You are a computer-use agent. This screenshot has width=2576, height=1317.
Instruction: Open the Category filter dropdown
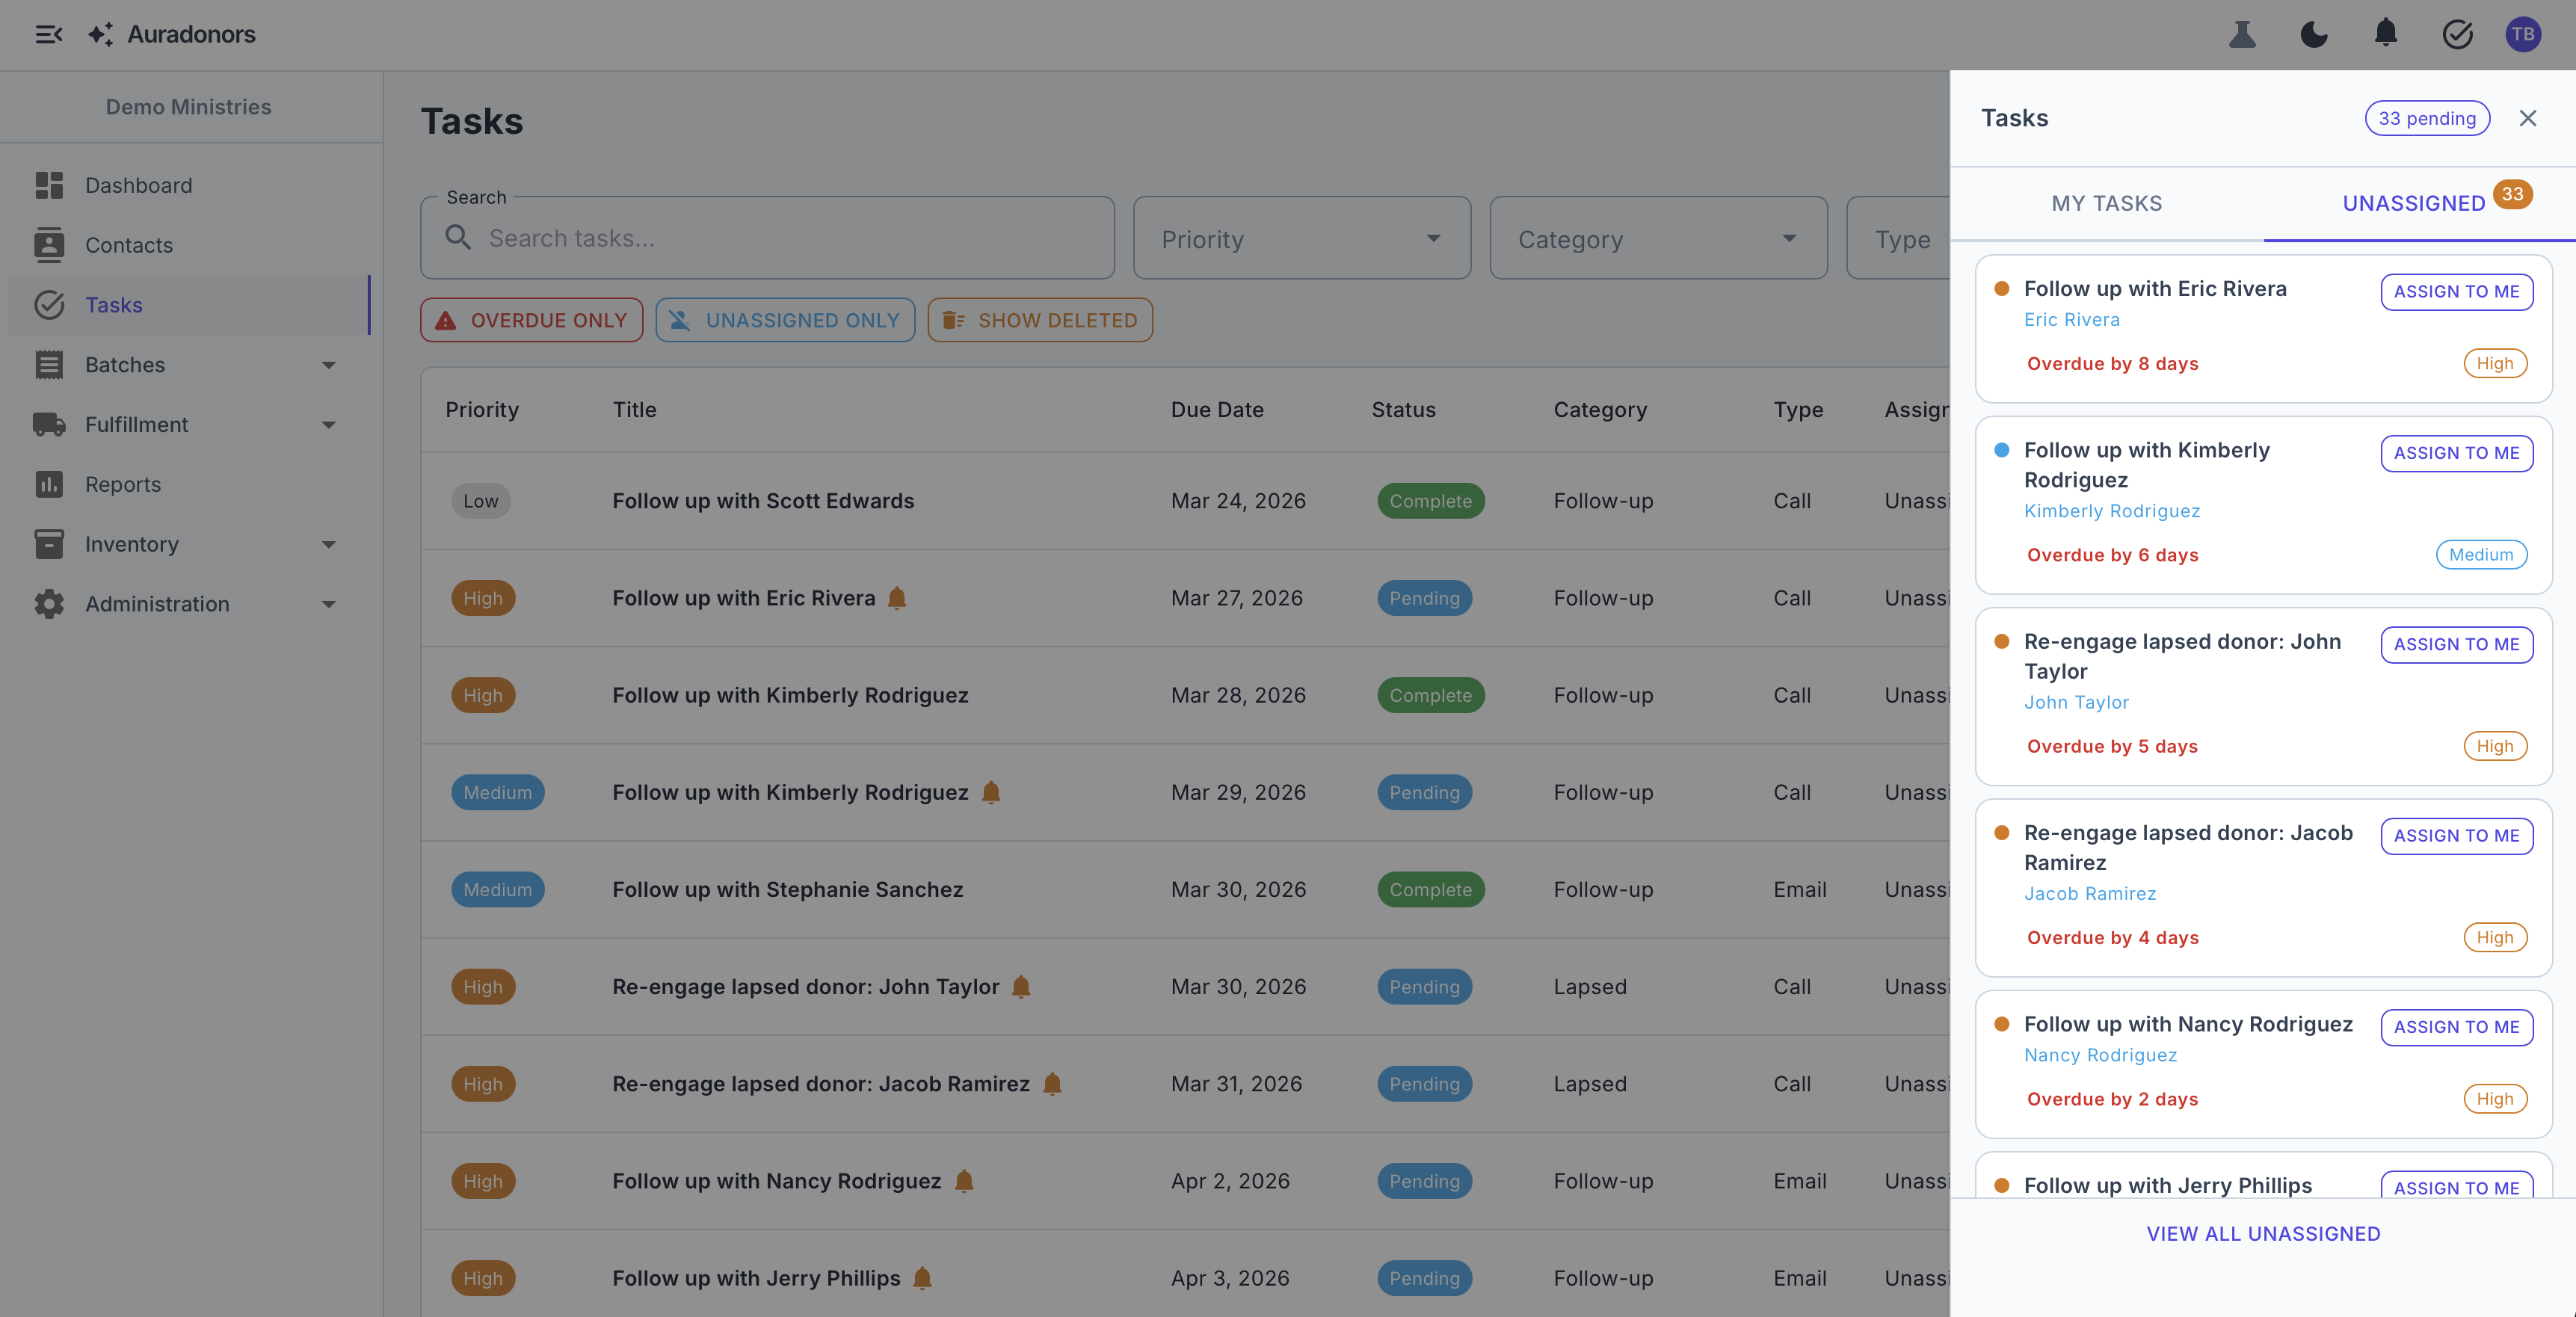click(x=1657, y=239)
